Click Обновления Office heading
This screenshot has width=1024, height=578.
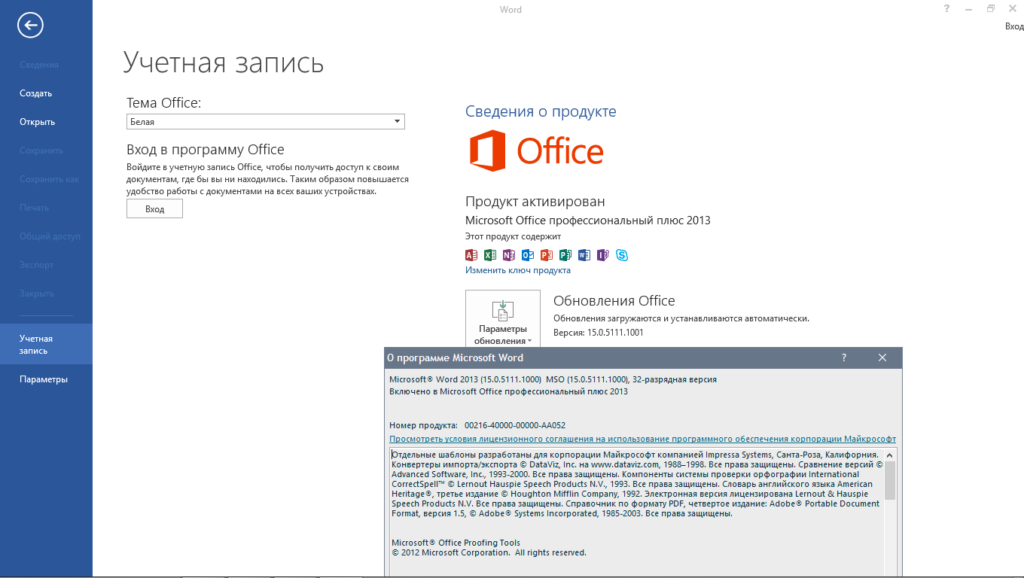click(614, 301)
